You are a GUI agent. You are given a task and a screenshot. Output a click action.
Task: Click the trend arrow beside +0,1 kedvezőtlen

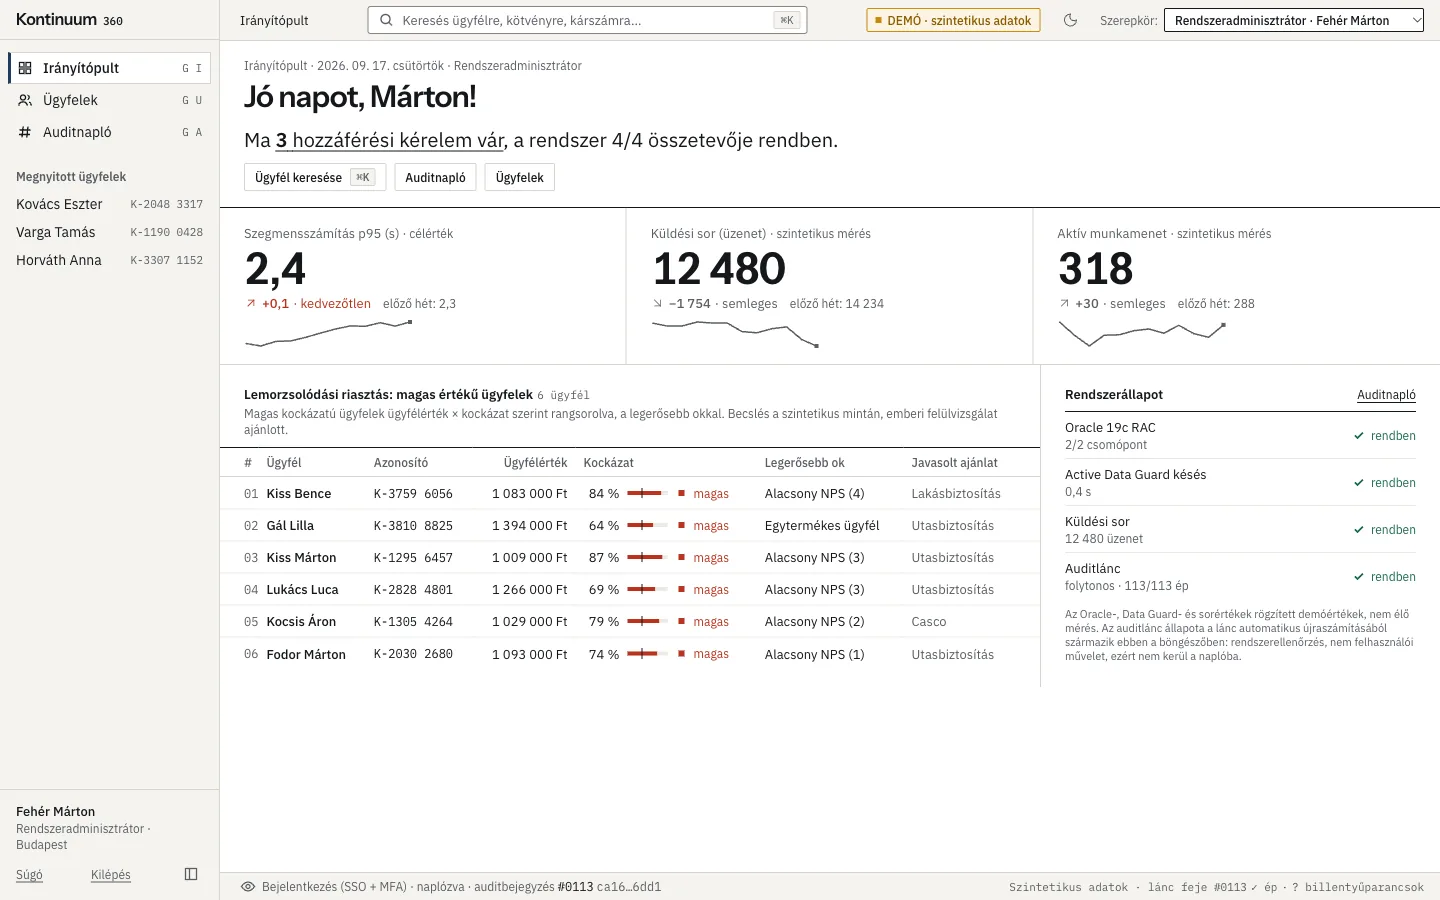[251, 304]
